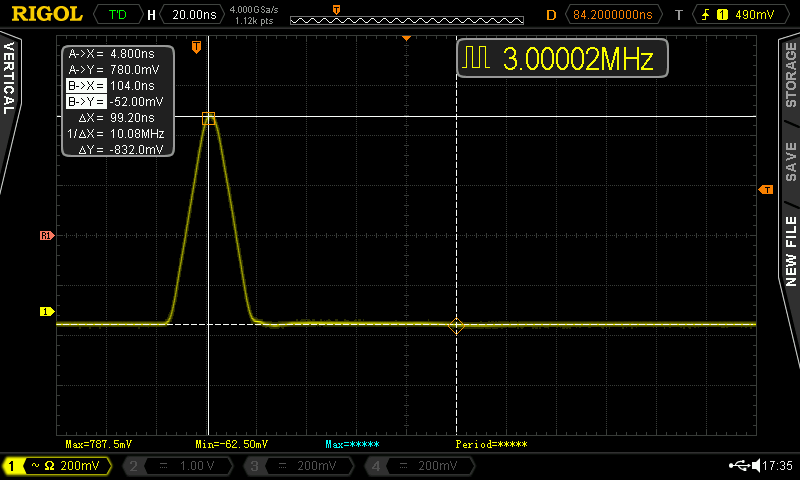Click the frequency counter pulse icon
The height and width of the screenshot is (480, 800).
pyautogui.click(x=479, y=59)
